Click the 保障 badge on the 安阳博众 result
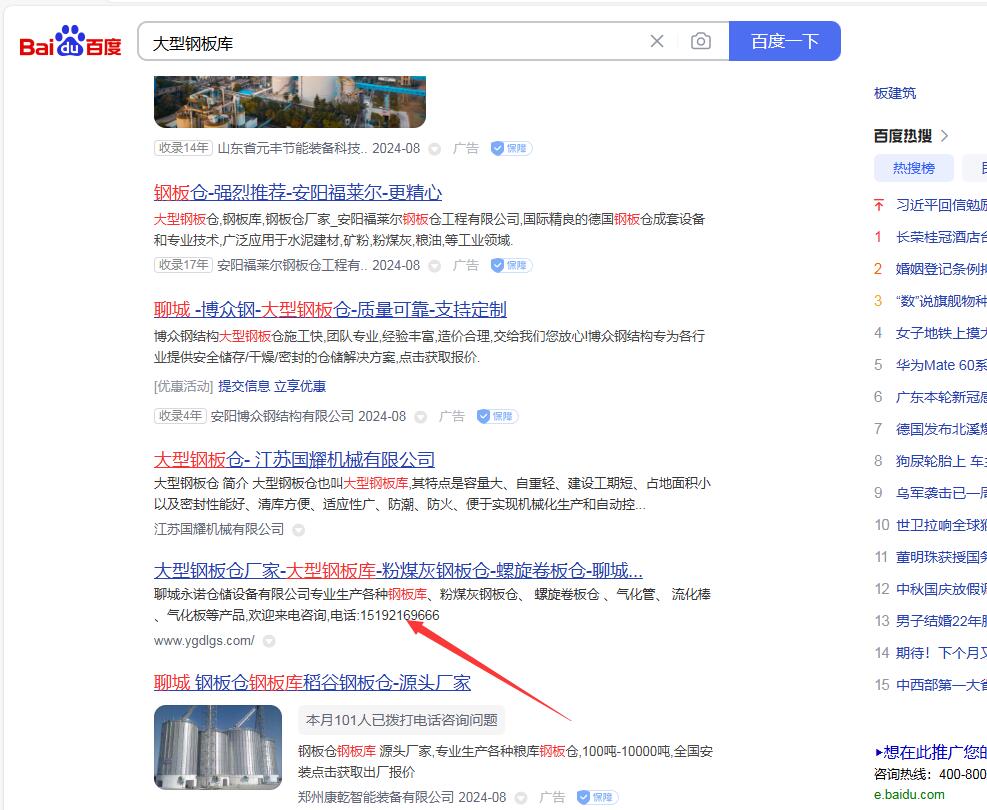The image size is (987, 810). (497, 416)
